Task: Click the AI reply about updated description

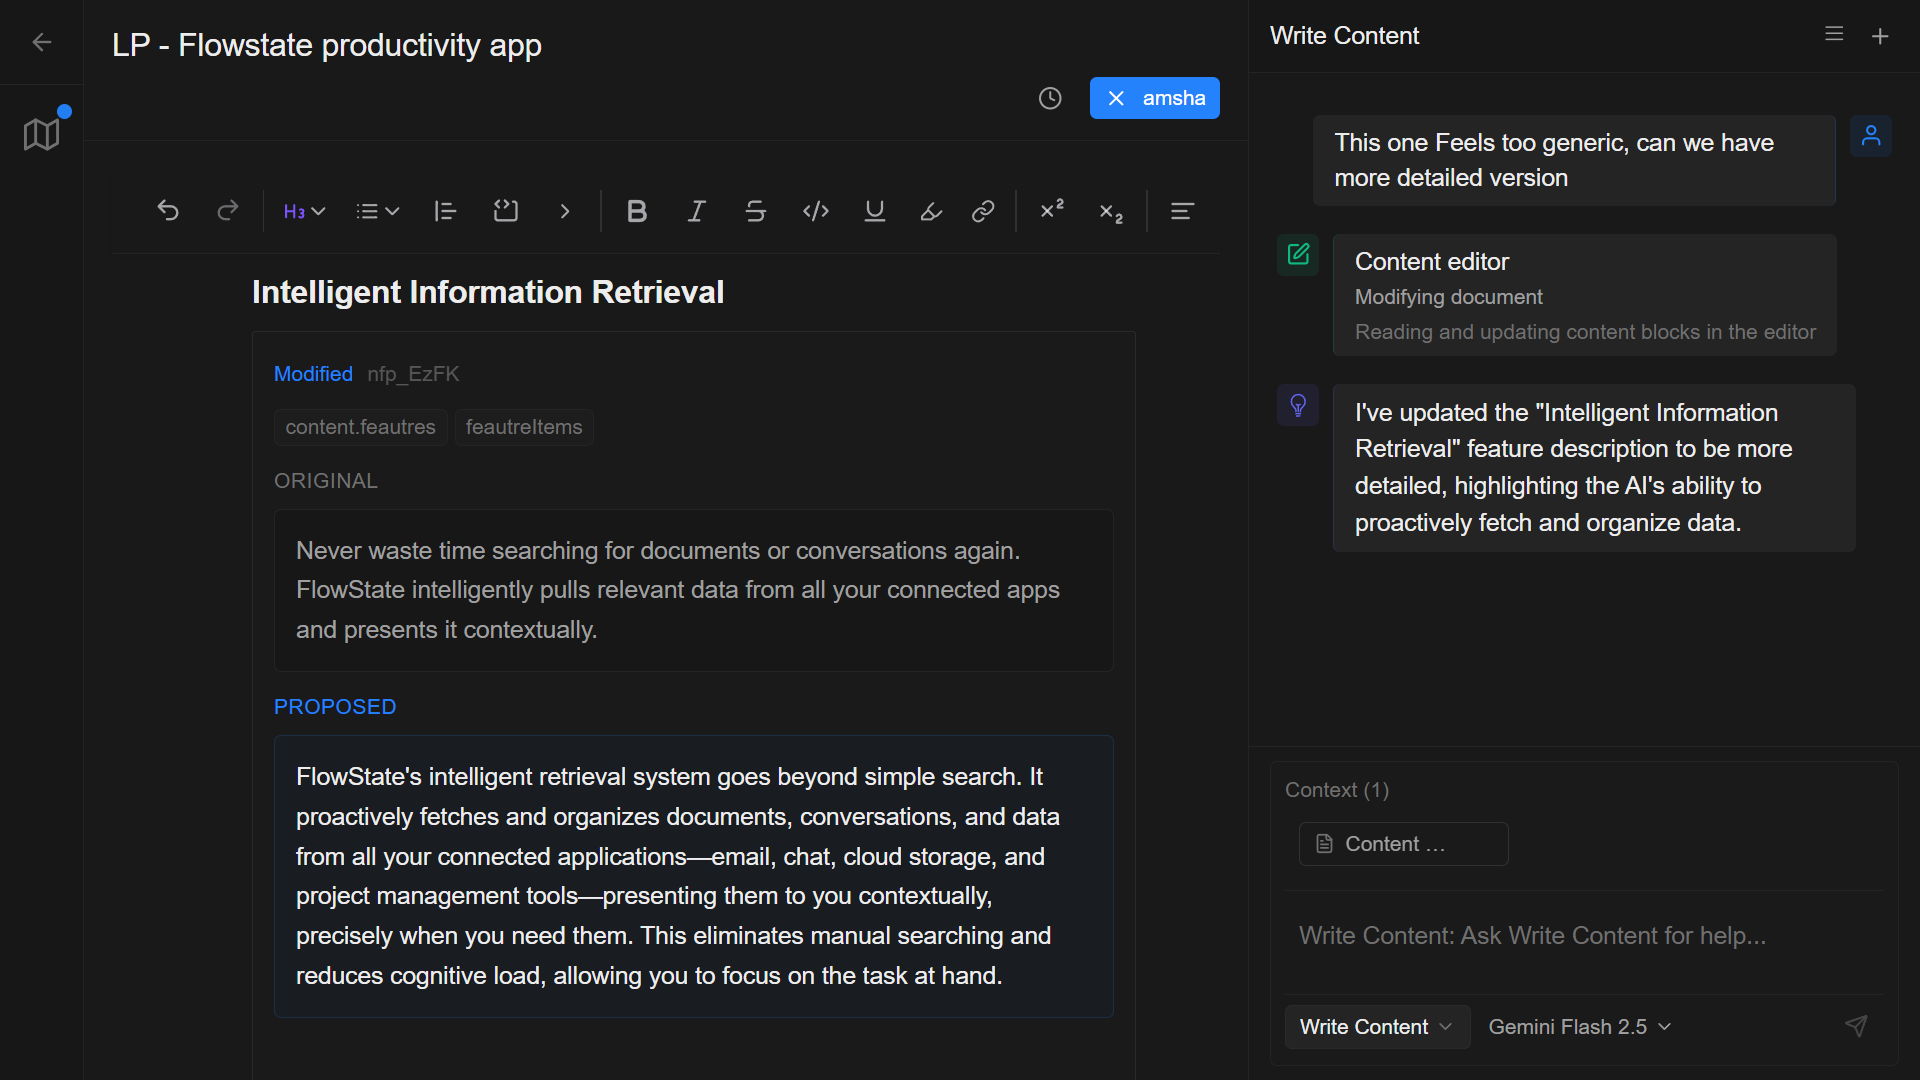Action: tap(1594, 468)
